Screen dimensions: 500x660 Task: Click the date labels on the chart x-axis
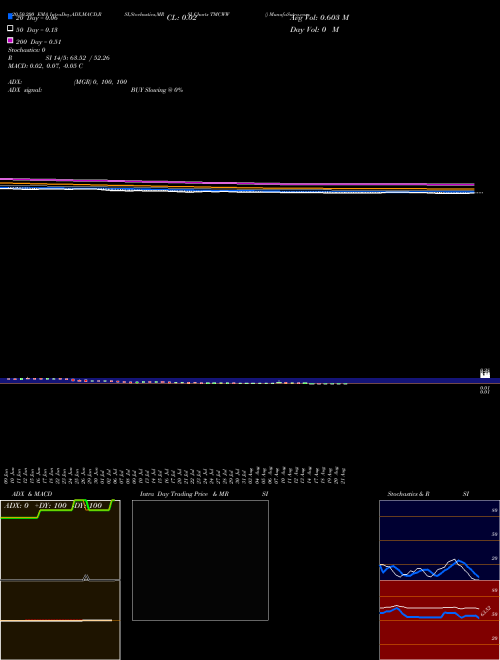[175, 476]
